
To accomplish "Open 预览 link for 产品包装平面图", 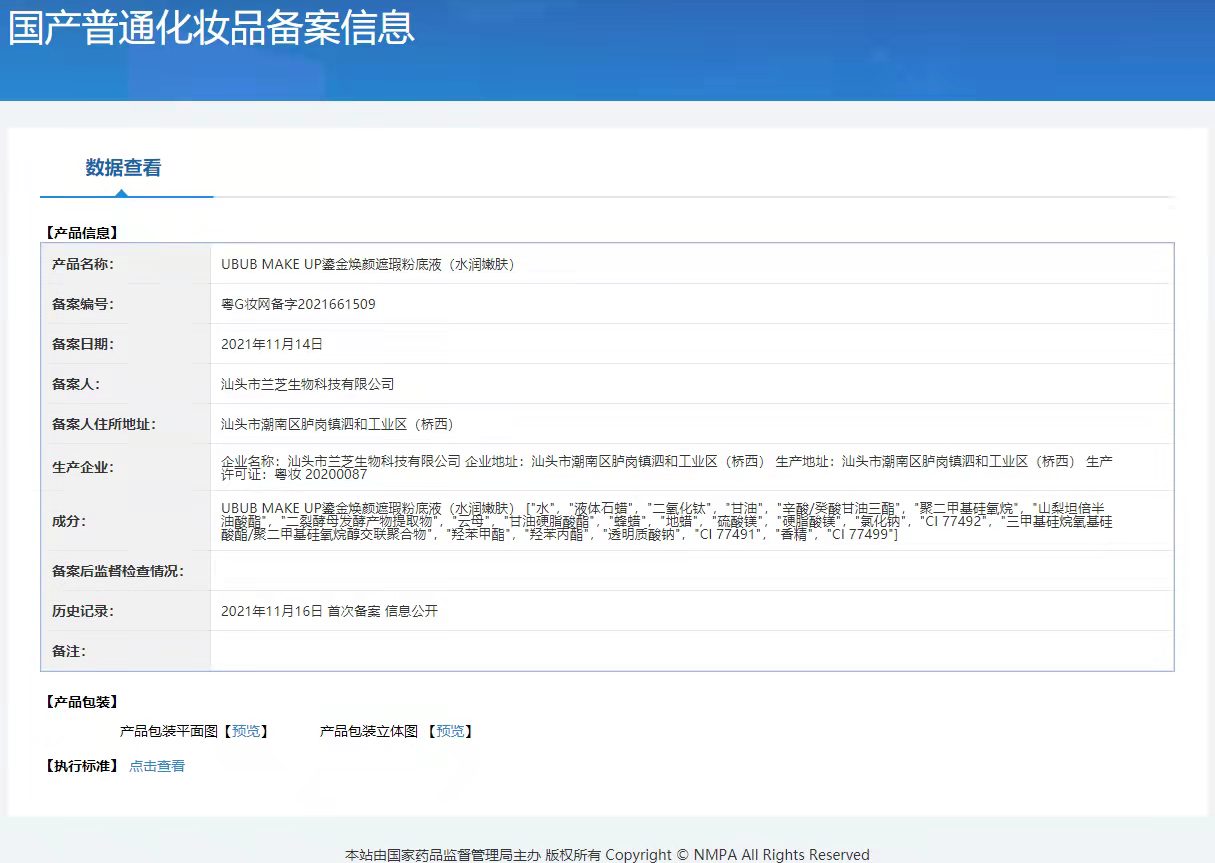I will [245, 731].
